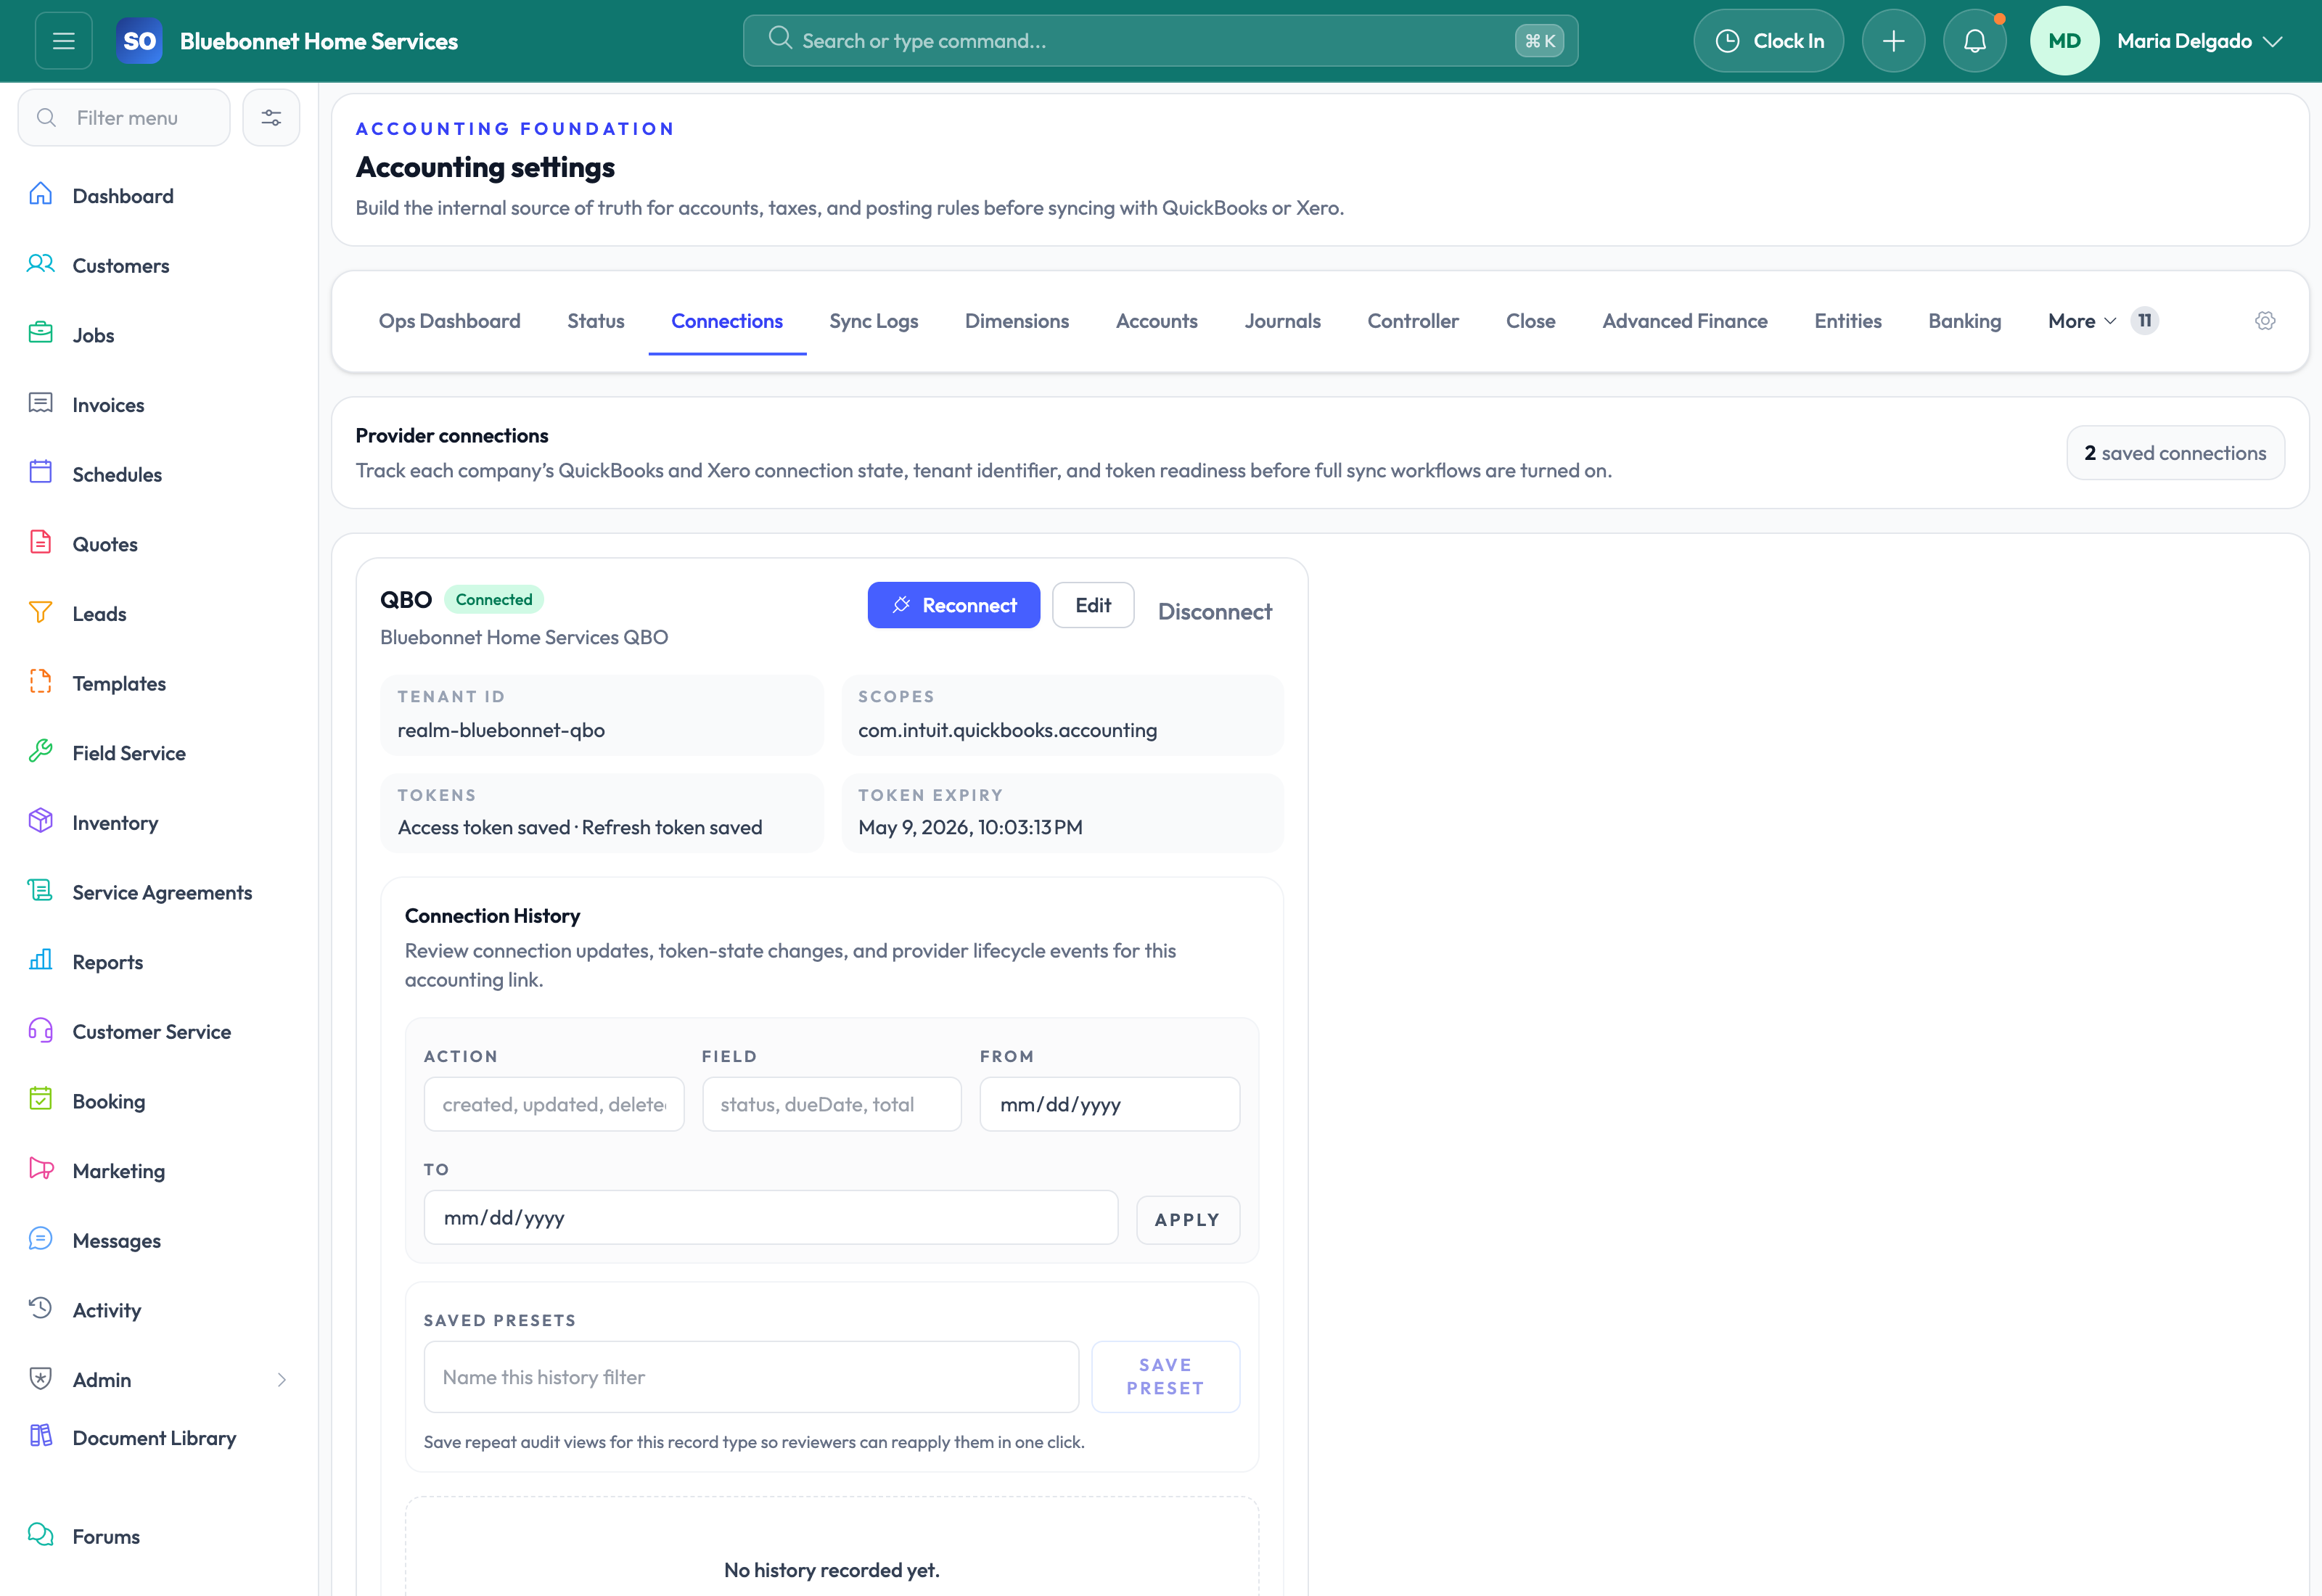Open the hamburger menu icon
The height and width of the screenshot is (1596, 2322).
64,41
